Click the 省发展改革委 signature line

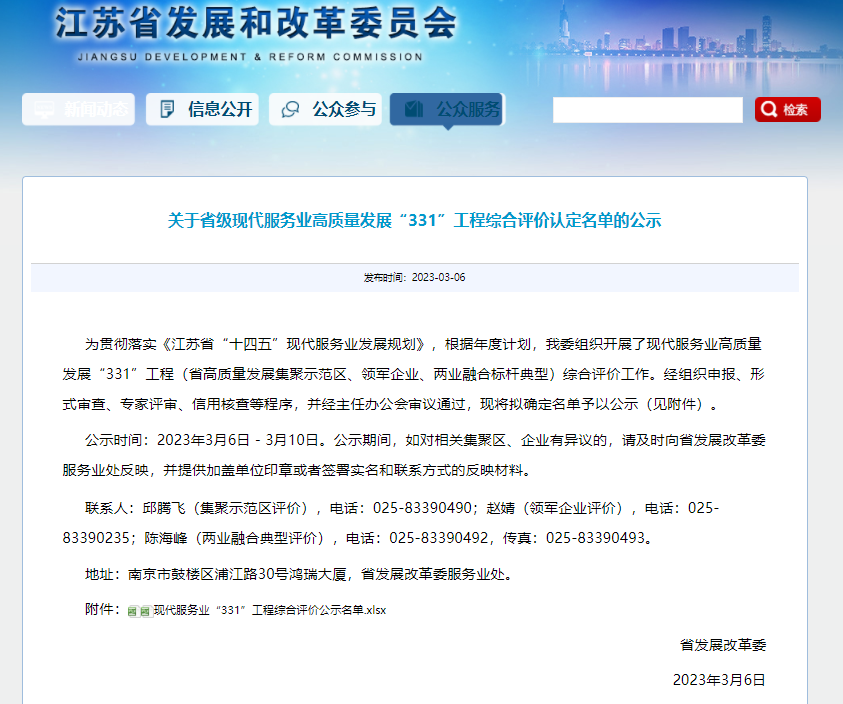click(722, 645)
